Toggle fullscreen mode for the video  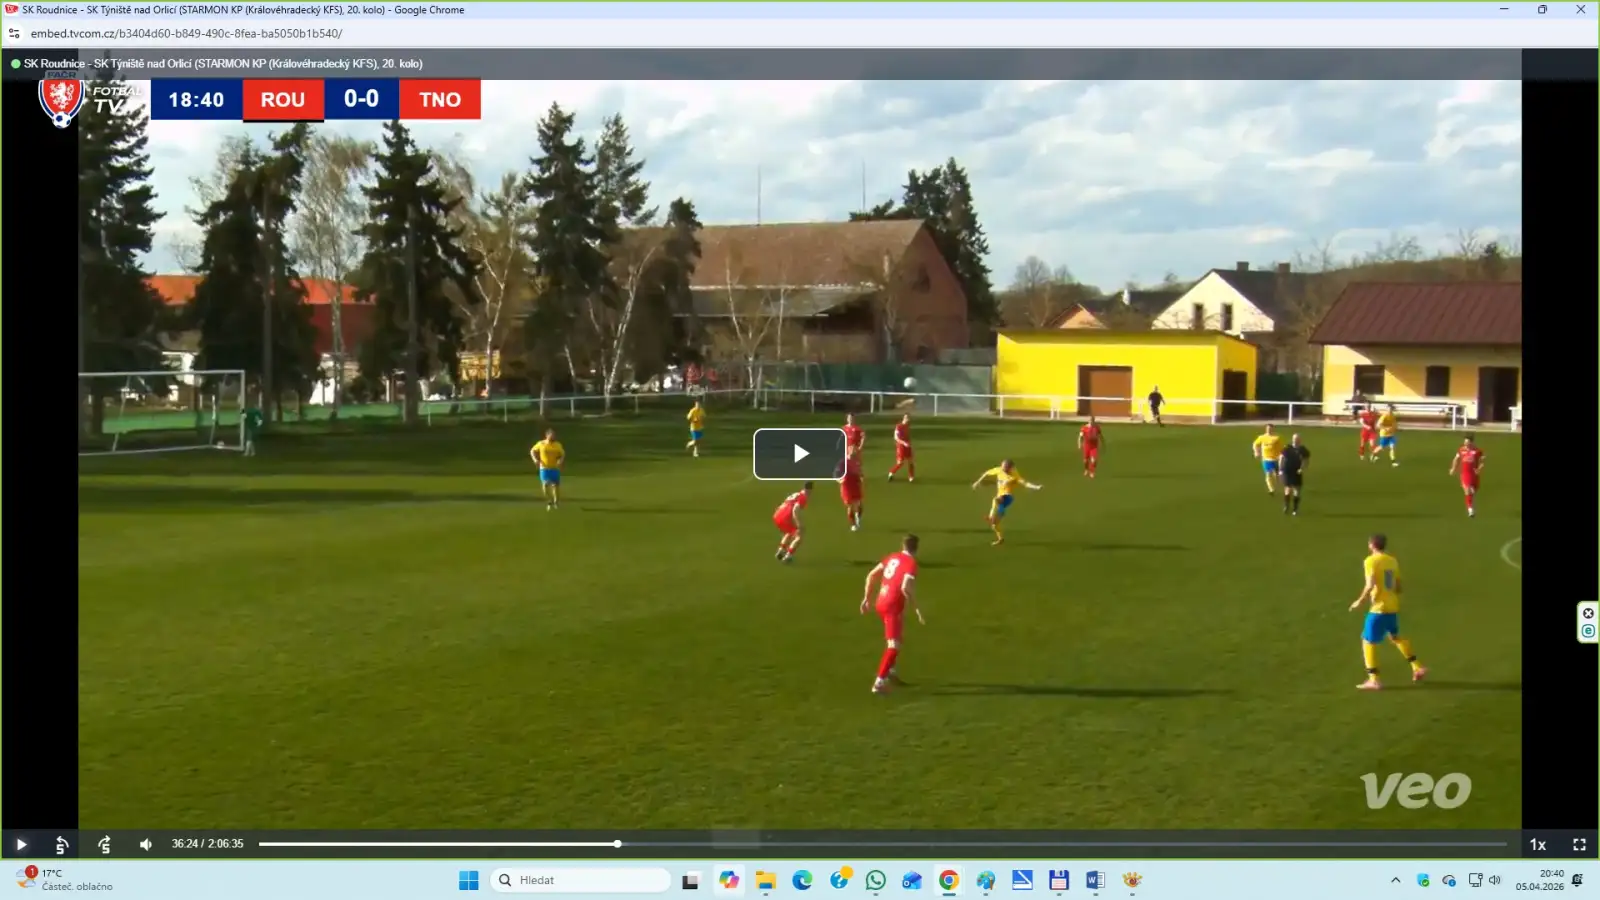coord(1578,845)
